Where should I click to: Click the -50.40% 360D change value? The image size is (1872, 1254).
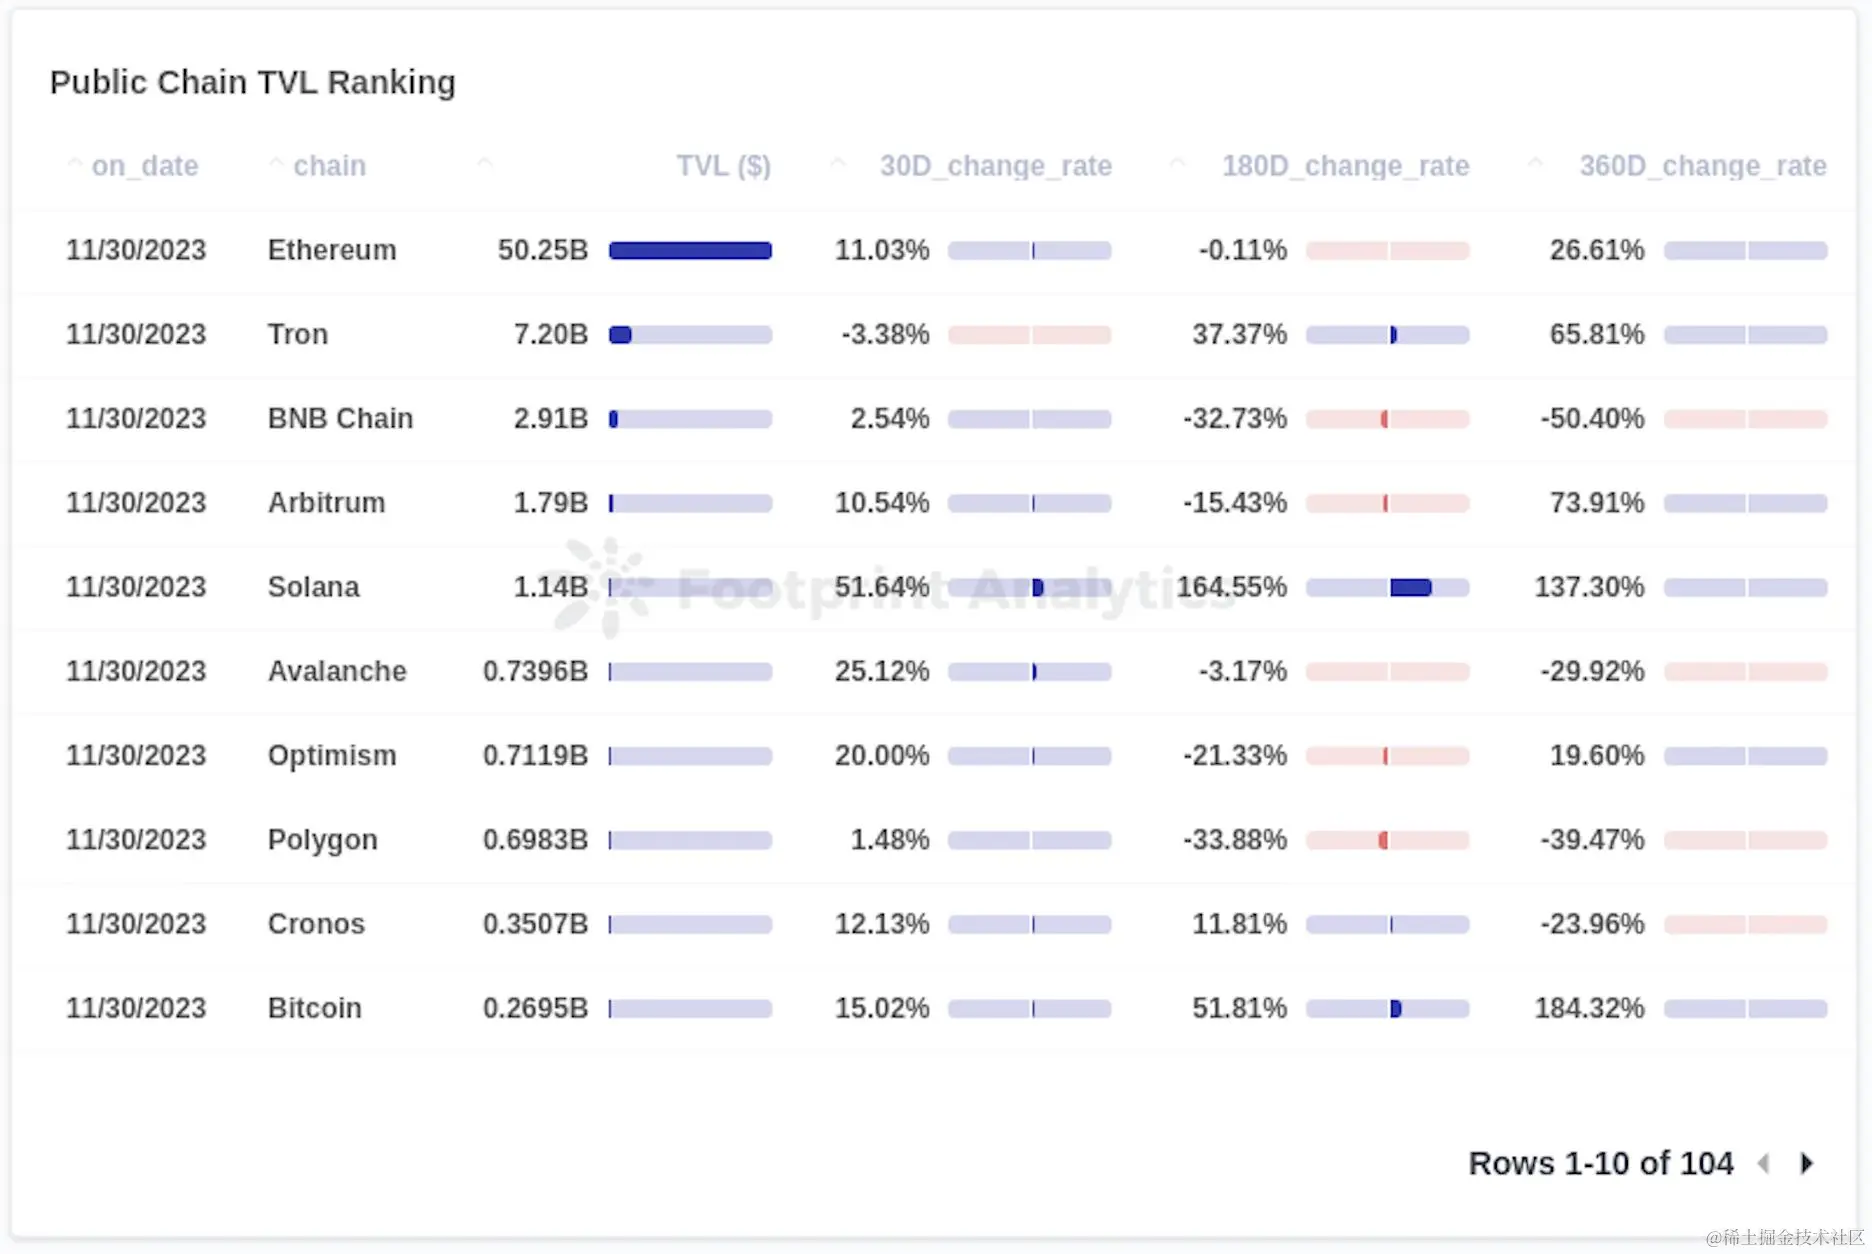(1592, 418)
